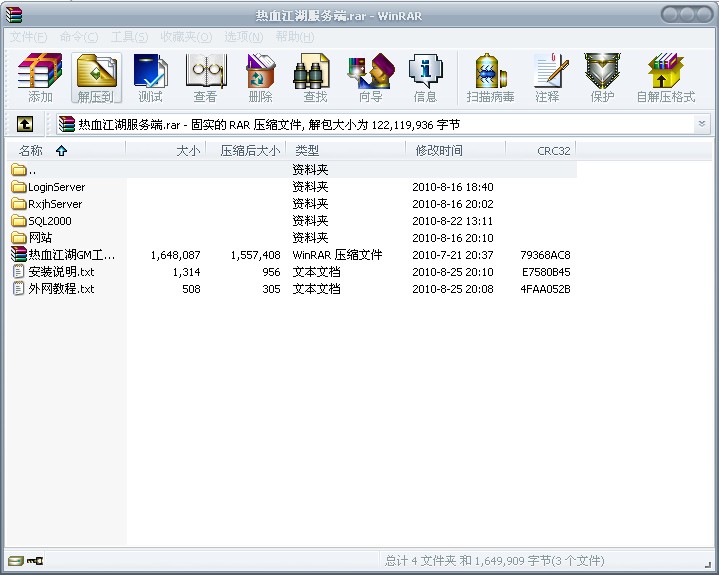
Task: Open the 查看 (View) toolbar tool
Action: tap(205, 78)
